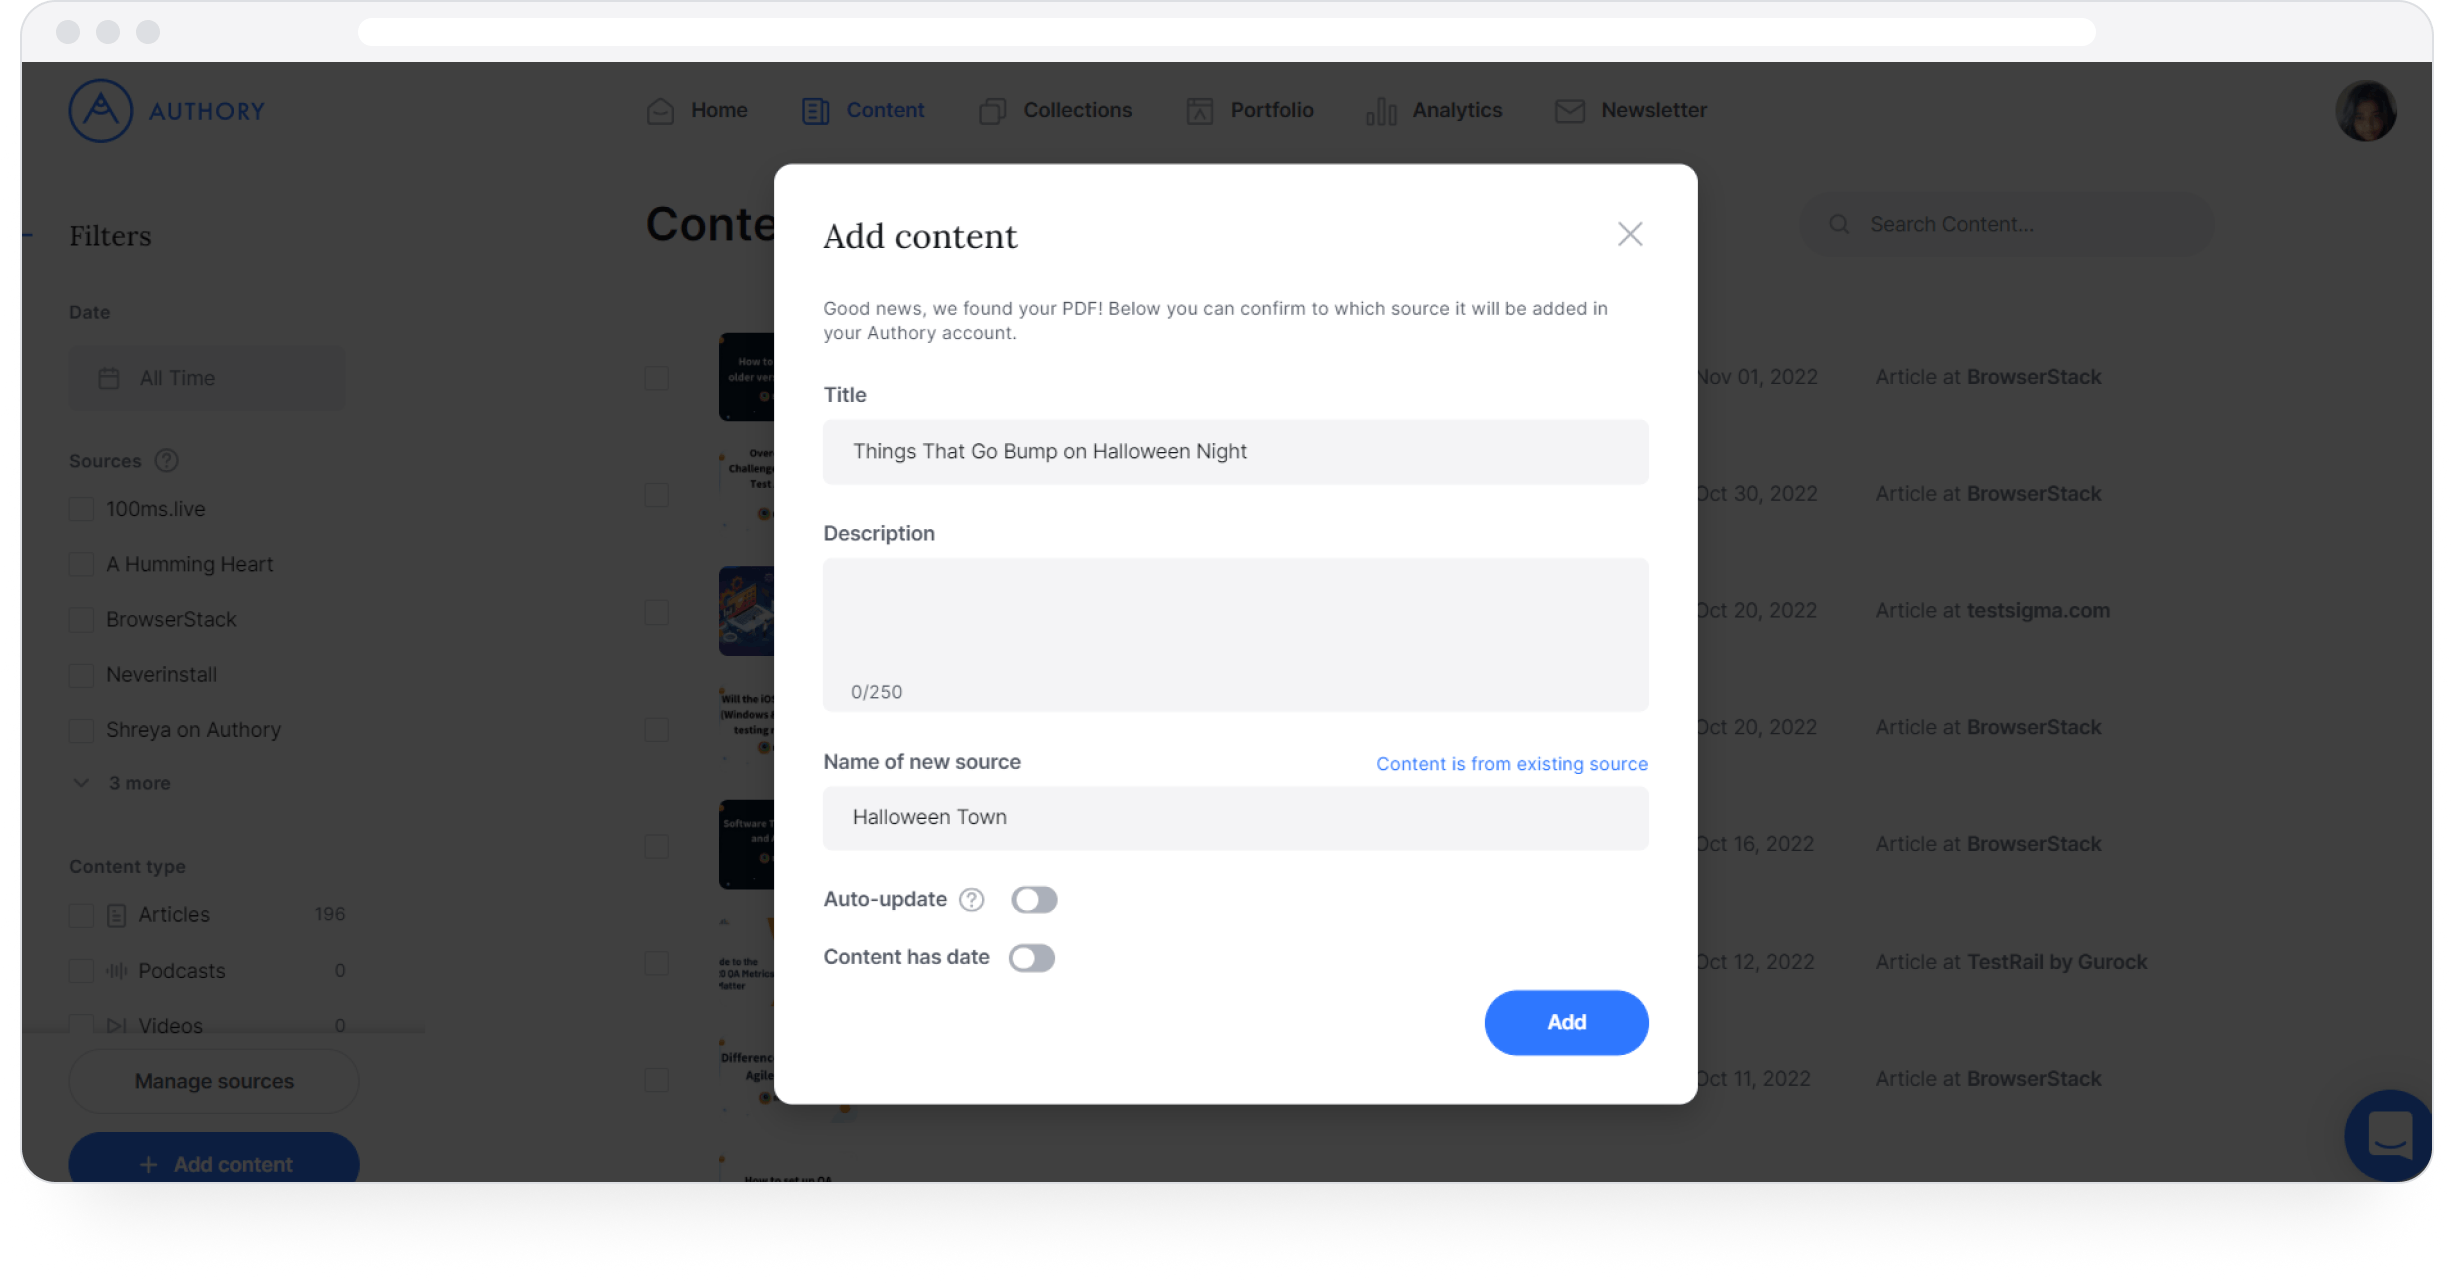Click the Collections navigation icon
Image resolution: width=2454 pixels, height=1284 pixels.
coord(993,109)
